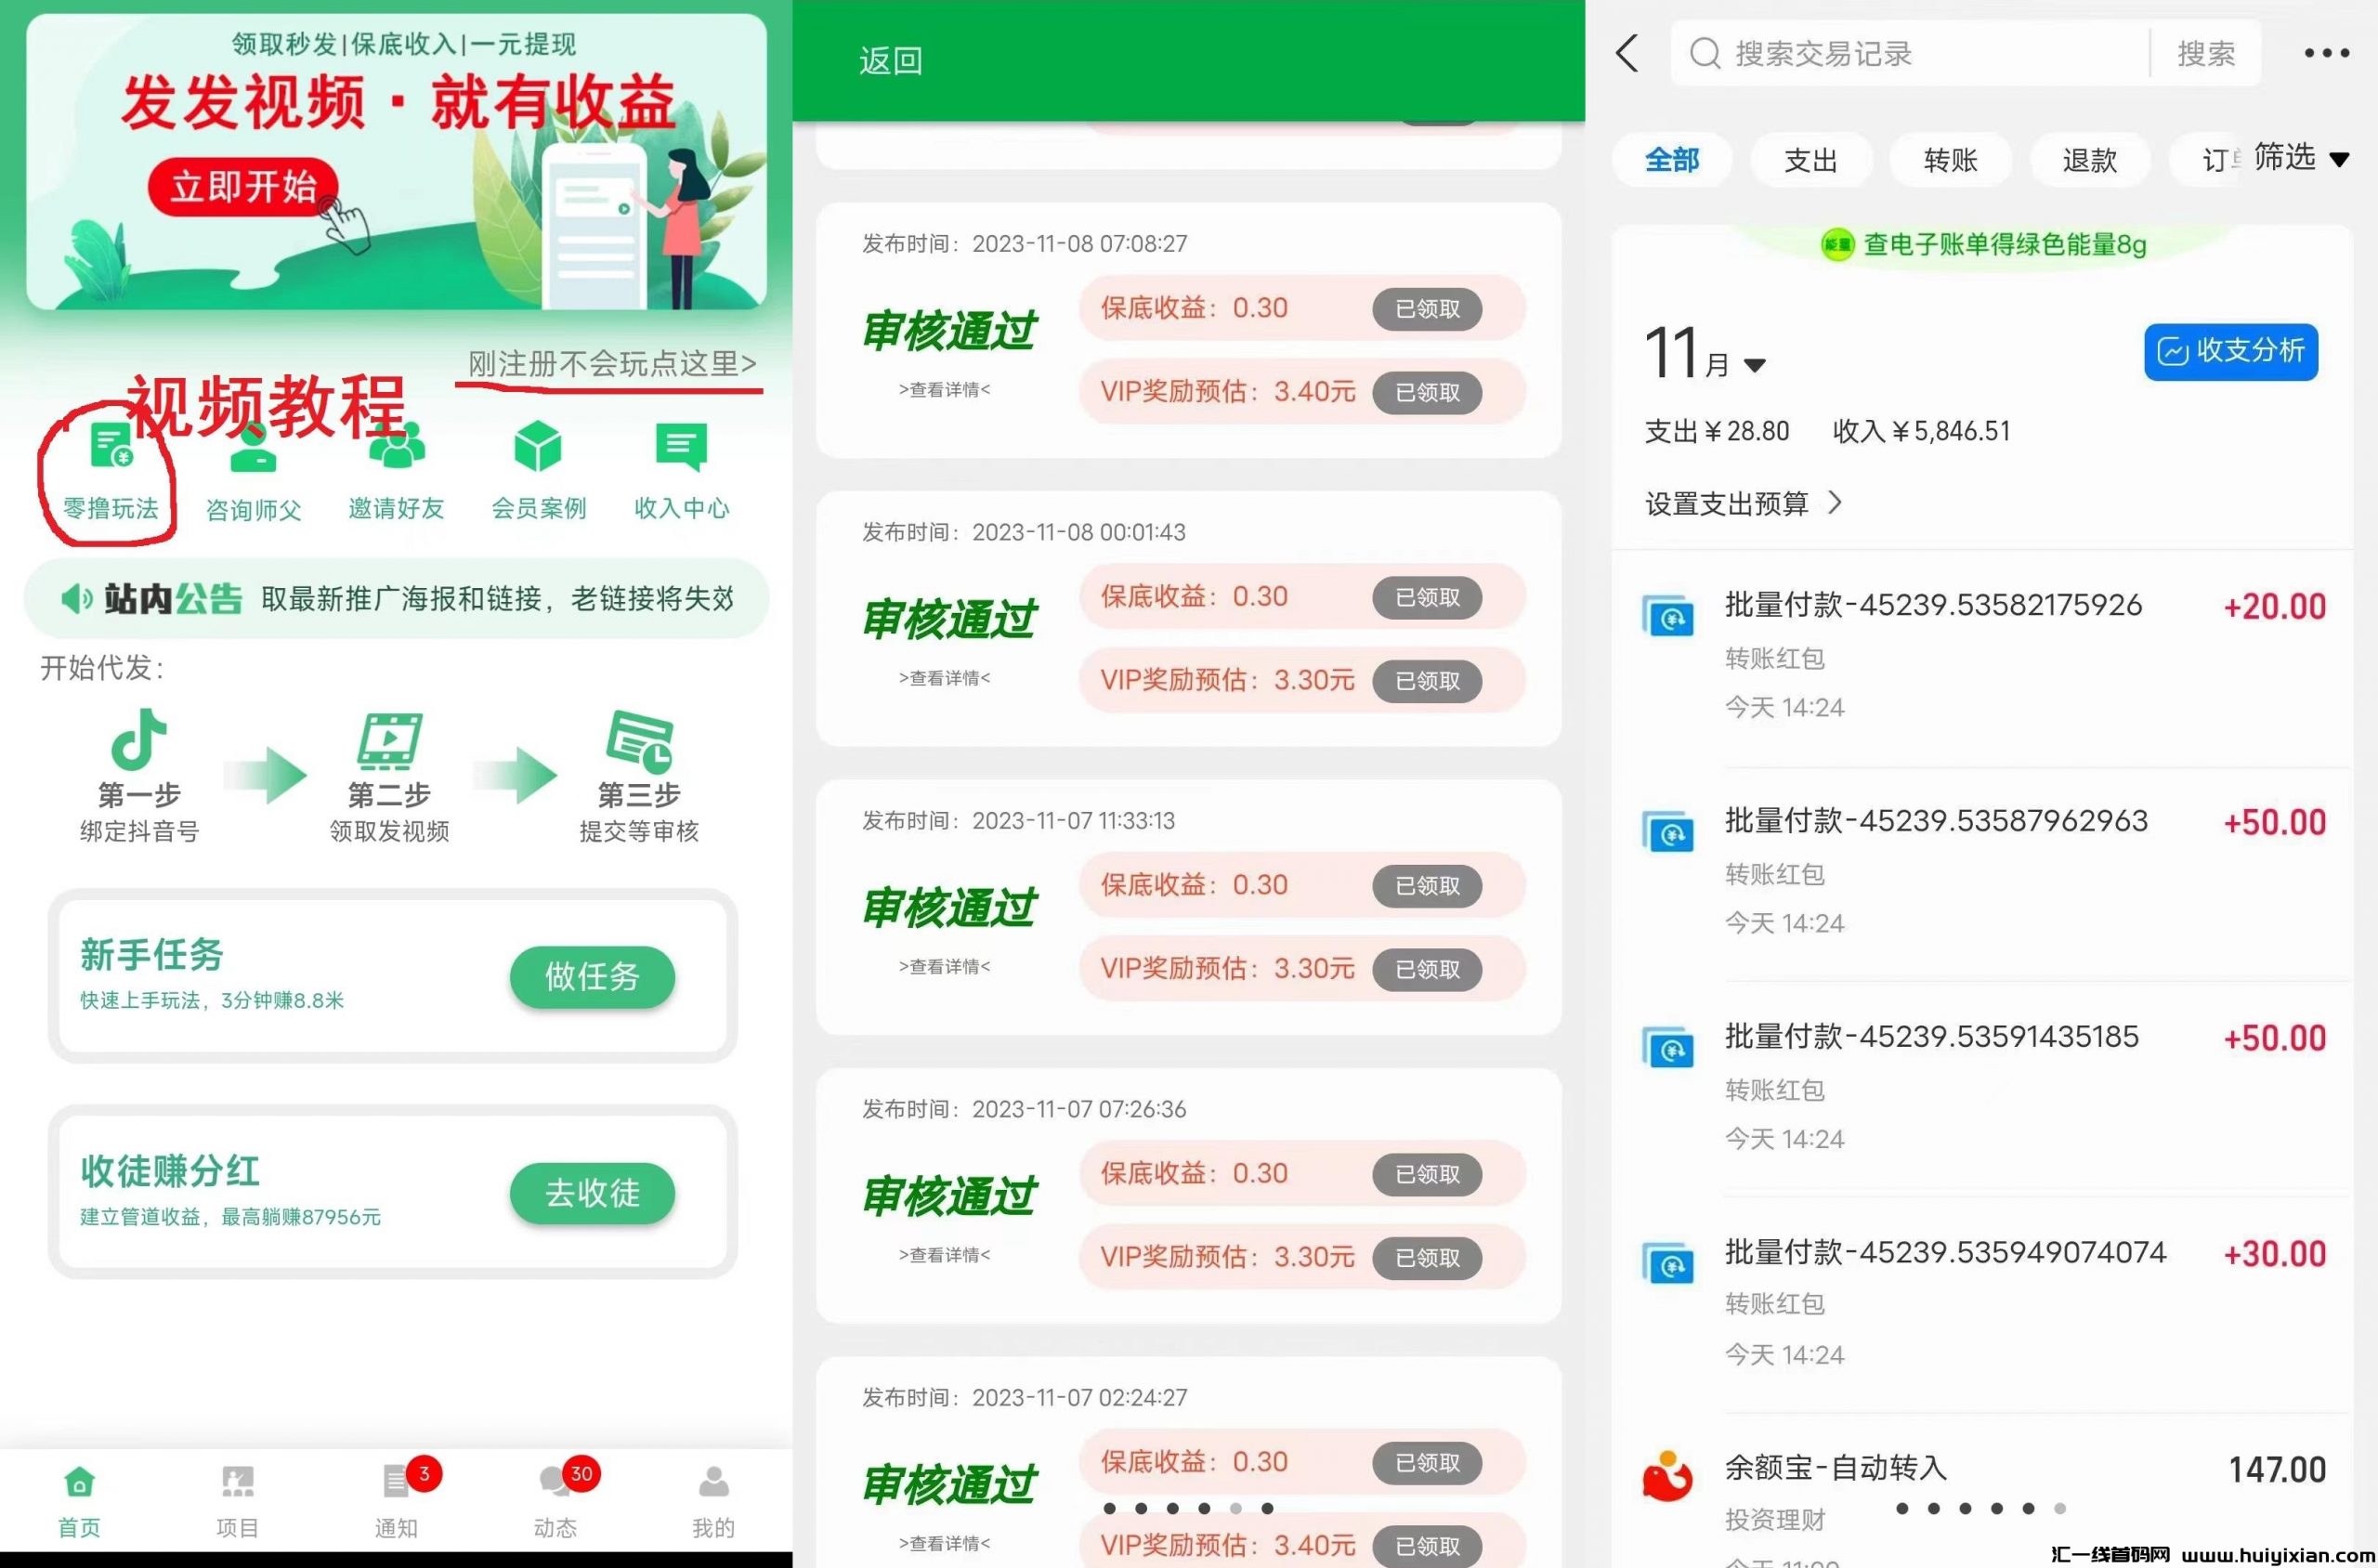The width and height of the screenshot is (2378, 1568).
Task: Expand 设置支出预算 chevron
Action: (1834, 502)
